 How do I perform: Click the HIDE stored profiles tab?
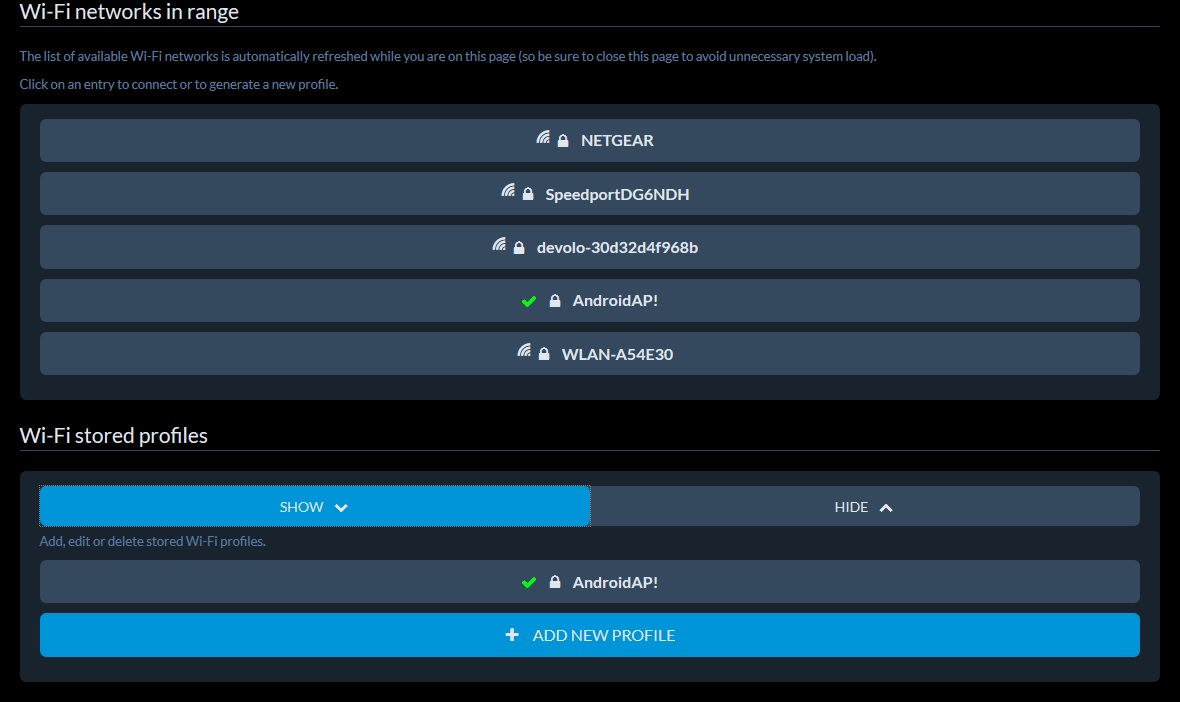pos(865,506)
